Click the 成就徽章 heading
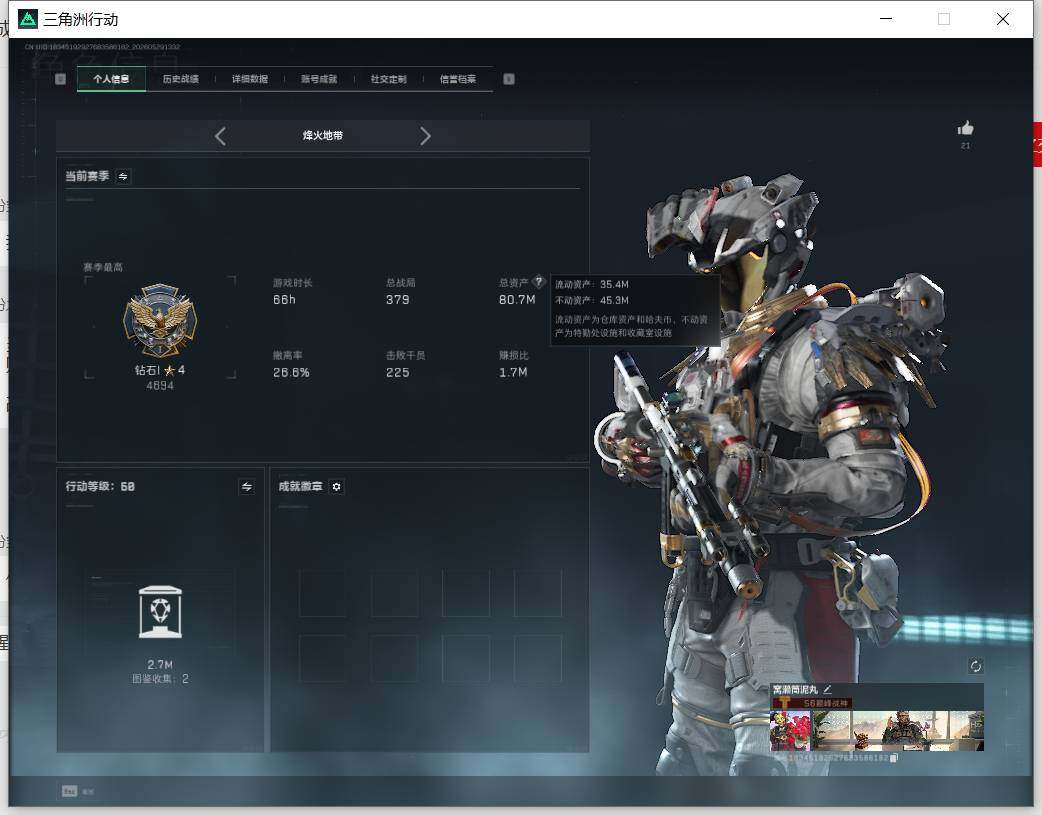1042x815 pixels. click(300, 487)
